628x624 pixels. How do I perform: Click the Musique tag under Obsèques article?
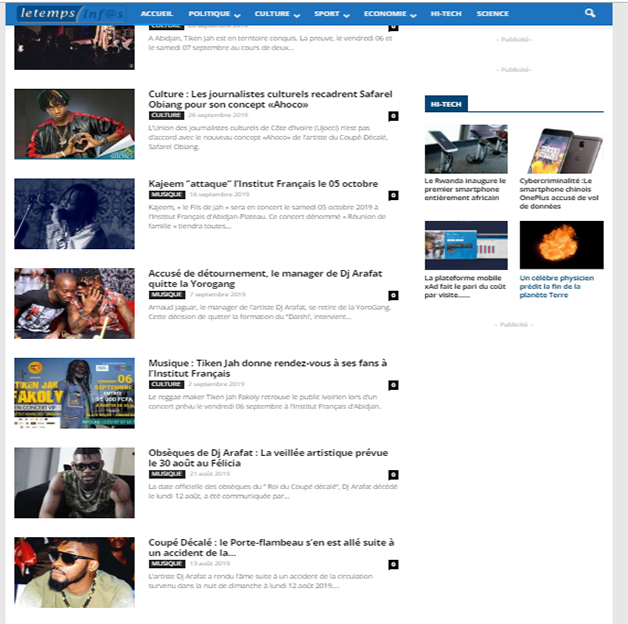(166, 474)
